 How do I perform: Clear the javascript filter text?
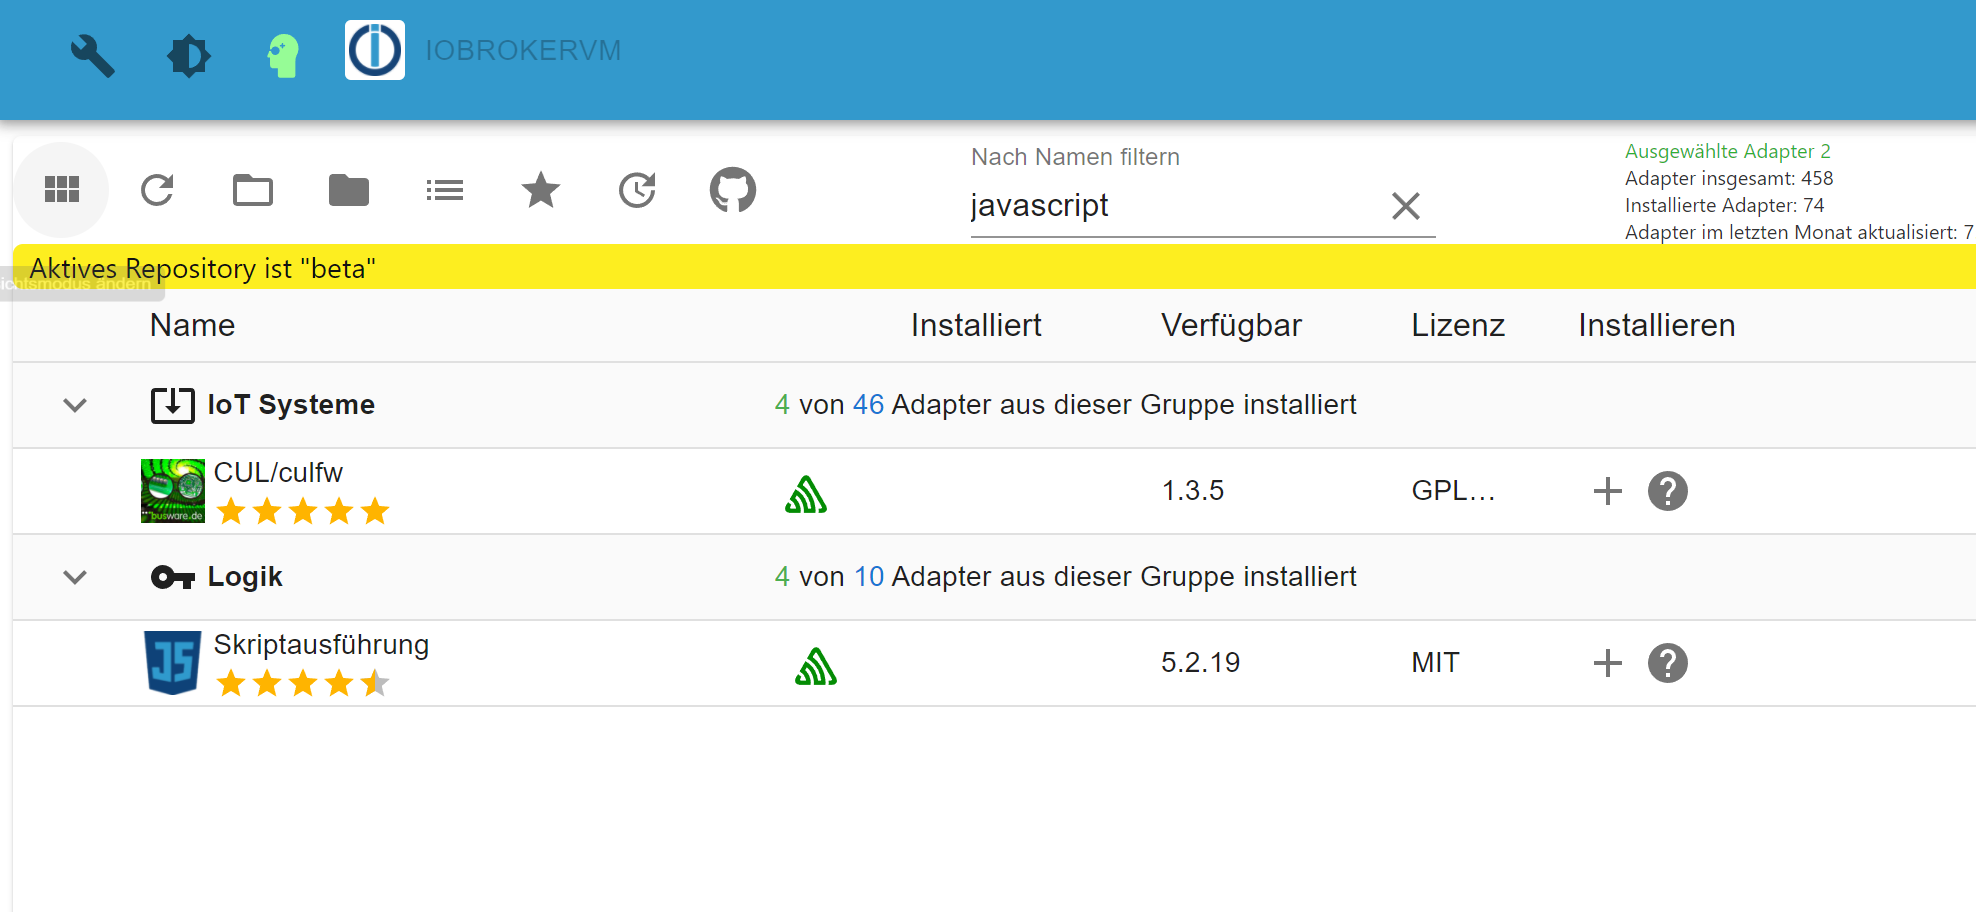pos(1406,206)
